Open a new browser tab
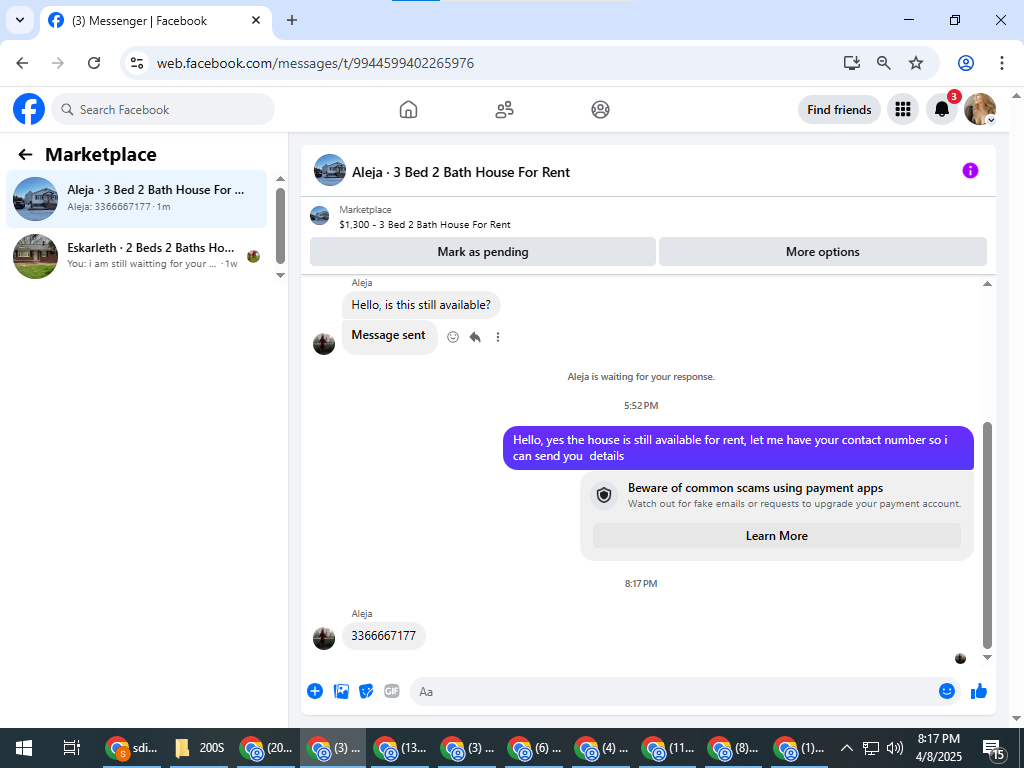The image size is (1024, 768). (x=292, y=20)
